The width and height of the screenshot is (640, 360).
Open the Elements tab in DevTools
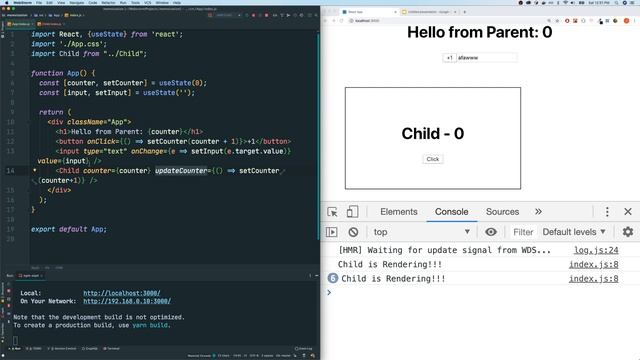pyautogui.click(x=399, y=212)
